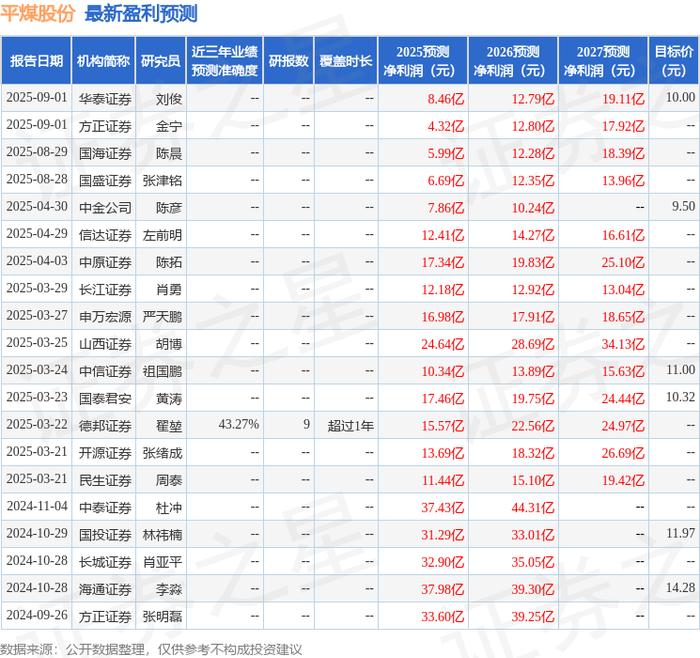The image size is (700, 658).
Task: Select analyst 金宁 cell
Action: [x=169, y=126]
